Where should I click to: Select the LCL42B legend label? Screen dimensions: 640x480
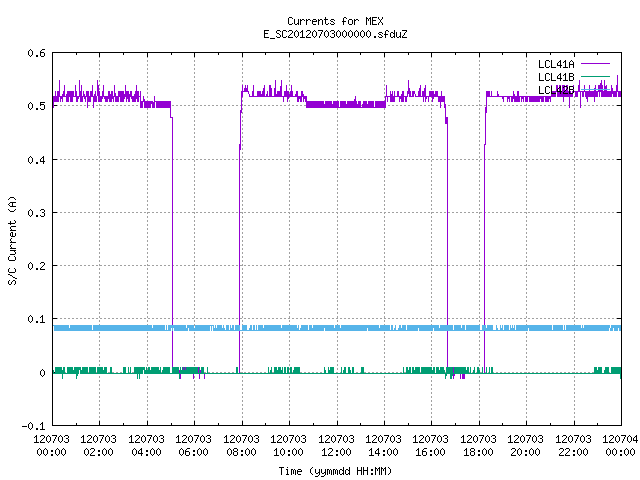(x=556, y=90)
